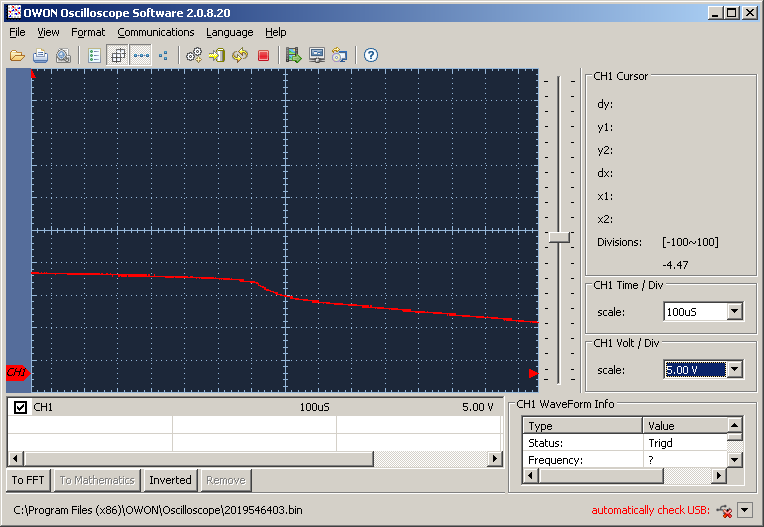The height and width of the screenshot is (527, 764).
Task: Click the red stop button icon
Action: (263, 56)
